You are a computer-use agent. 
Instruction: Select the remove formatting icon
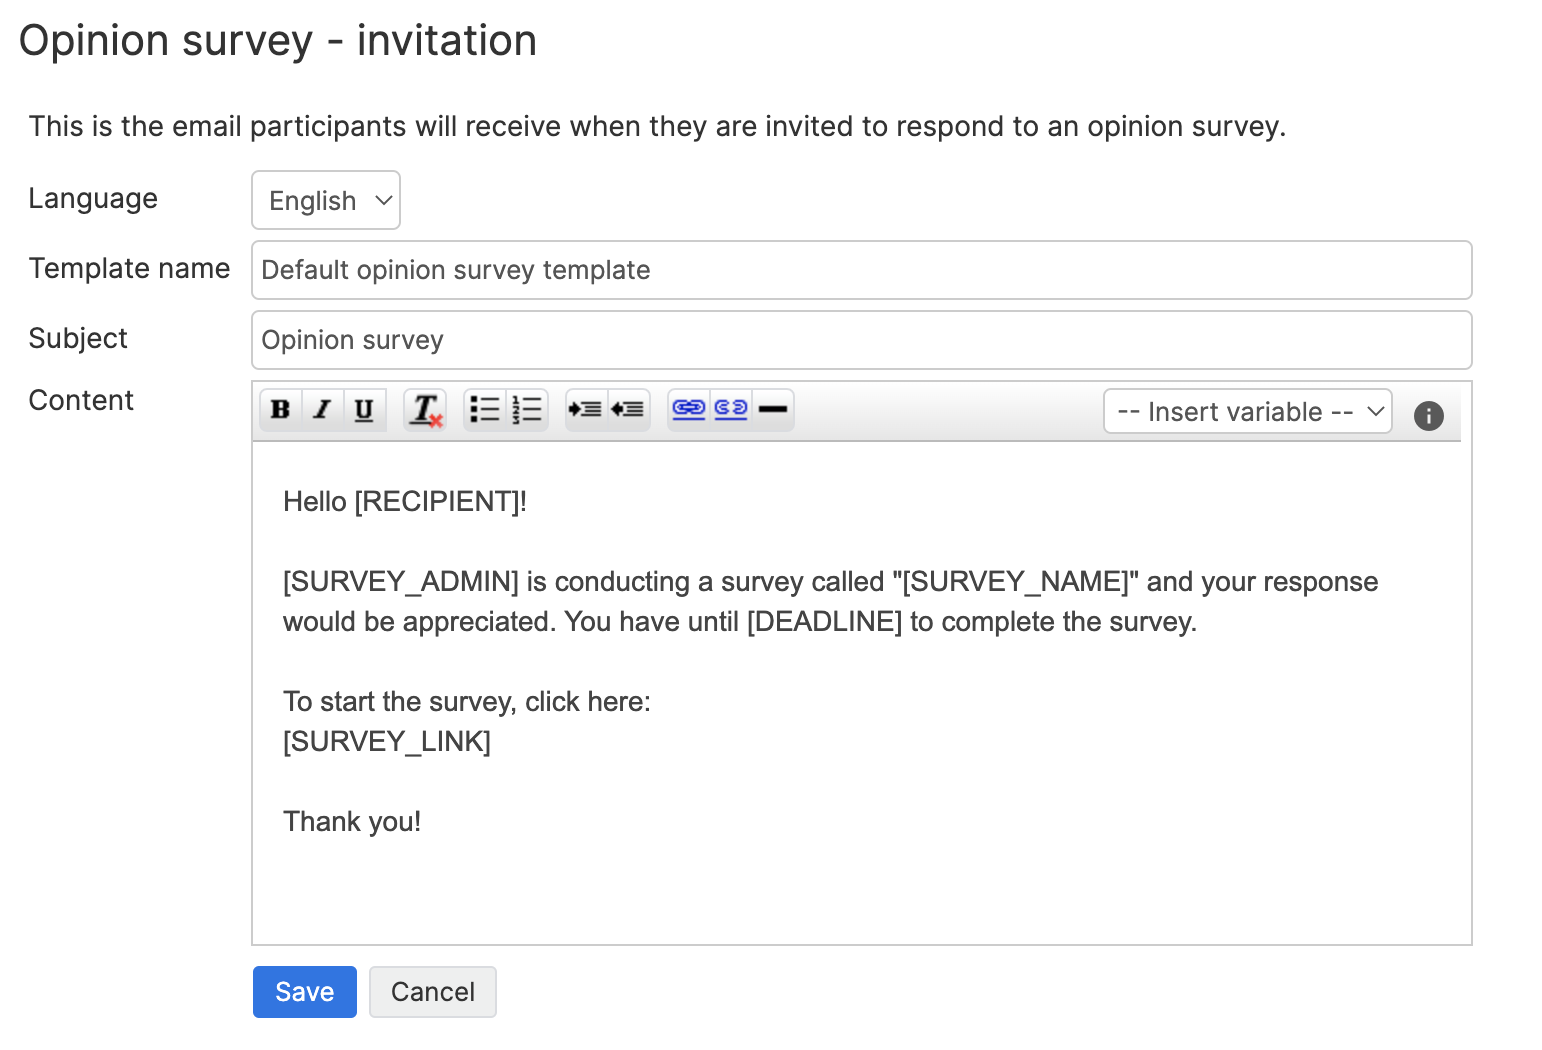(424, 409)
